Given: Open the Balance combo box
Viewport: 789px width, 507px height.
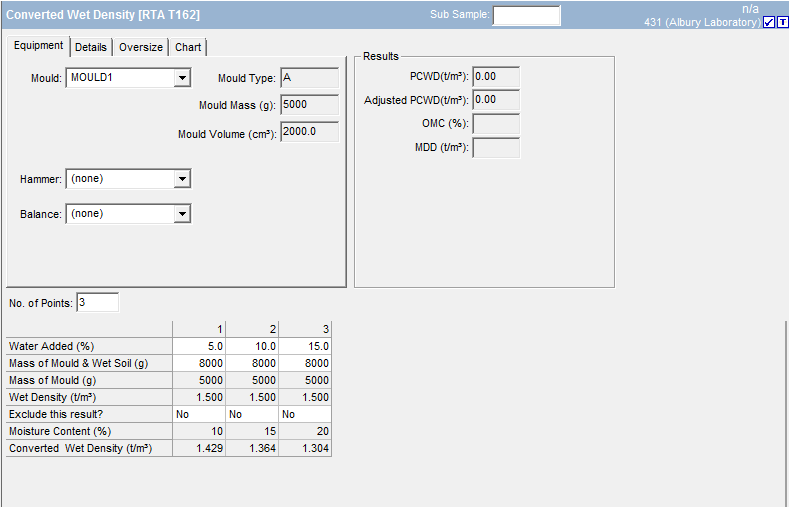Looking at the screenshot, I should 182,214.
